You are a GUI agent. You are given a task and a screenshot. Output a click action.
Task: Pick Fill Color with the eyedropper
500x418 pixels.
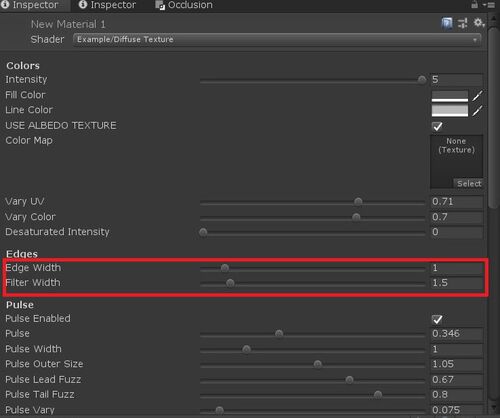[x=477, y=96]
